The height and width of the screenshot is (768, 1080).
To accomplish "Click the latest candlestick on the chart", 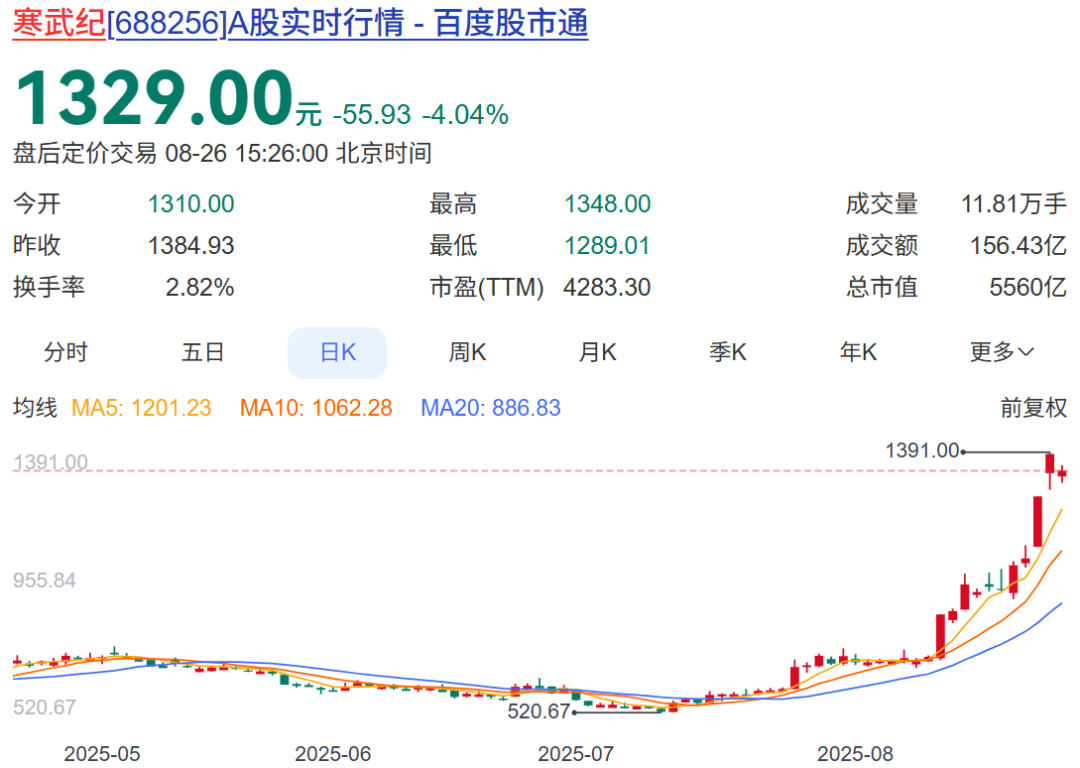I will point(1062,473).
